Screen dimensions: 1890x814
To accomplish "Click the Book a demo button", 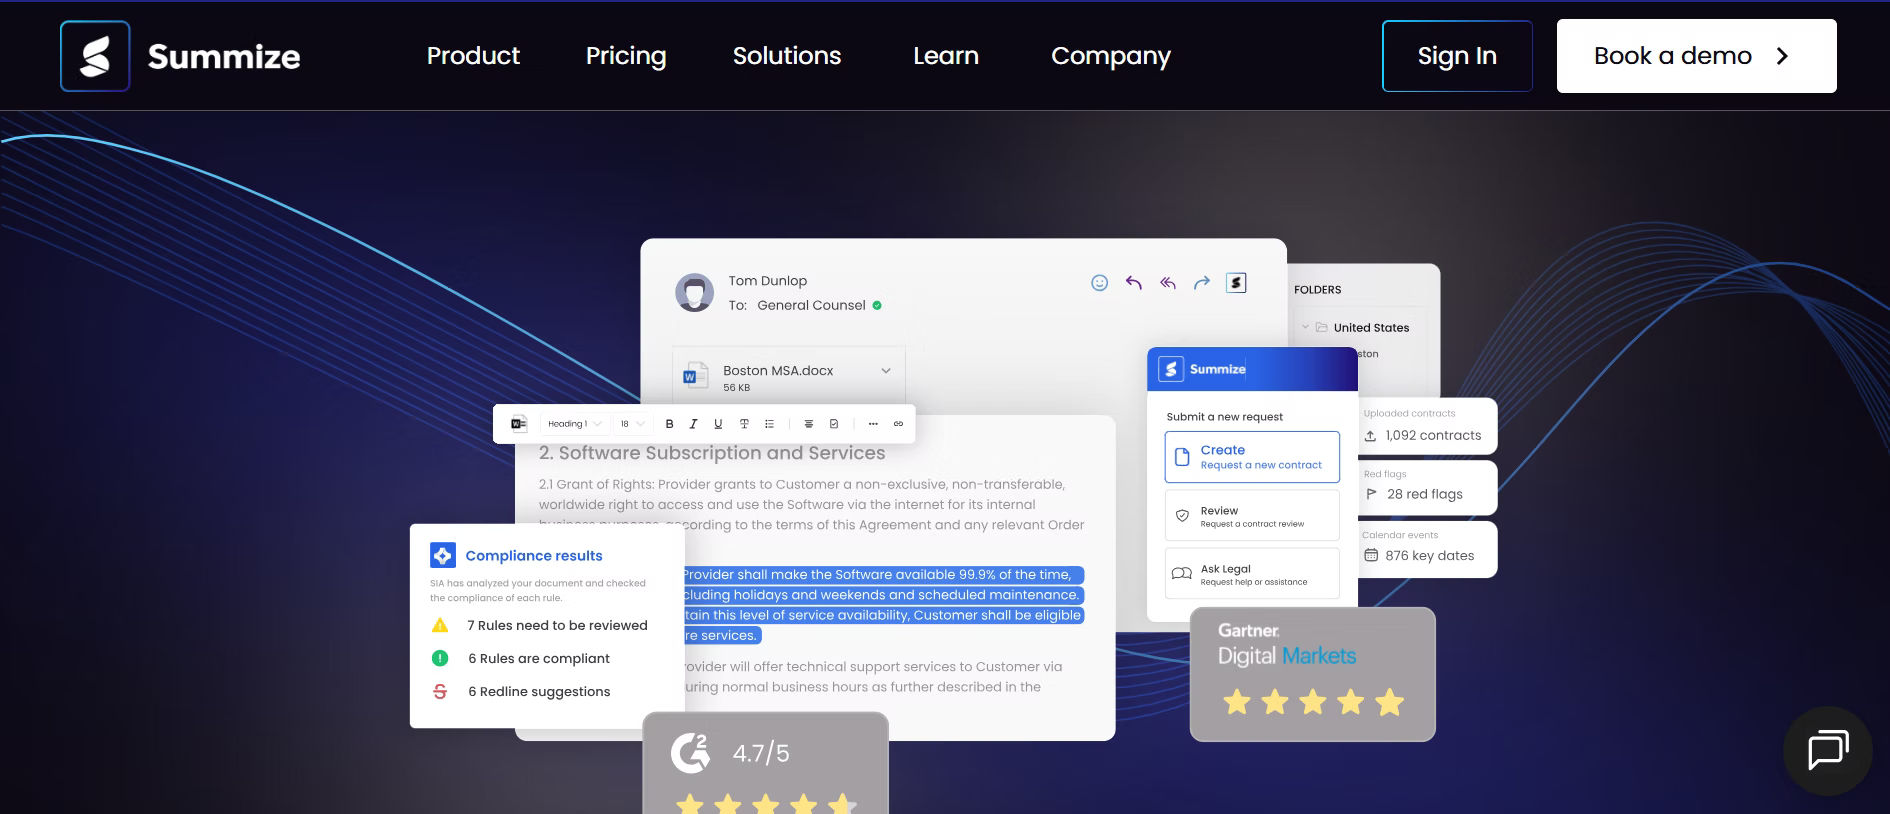I will point(1696,56).
